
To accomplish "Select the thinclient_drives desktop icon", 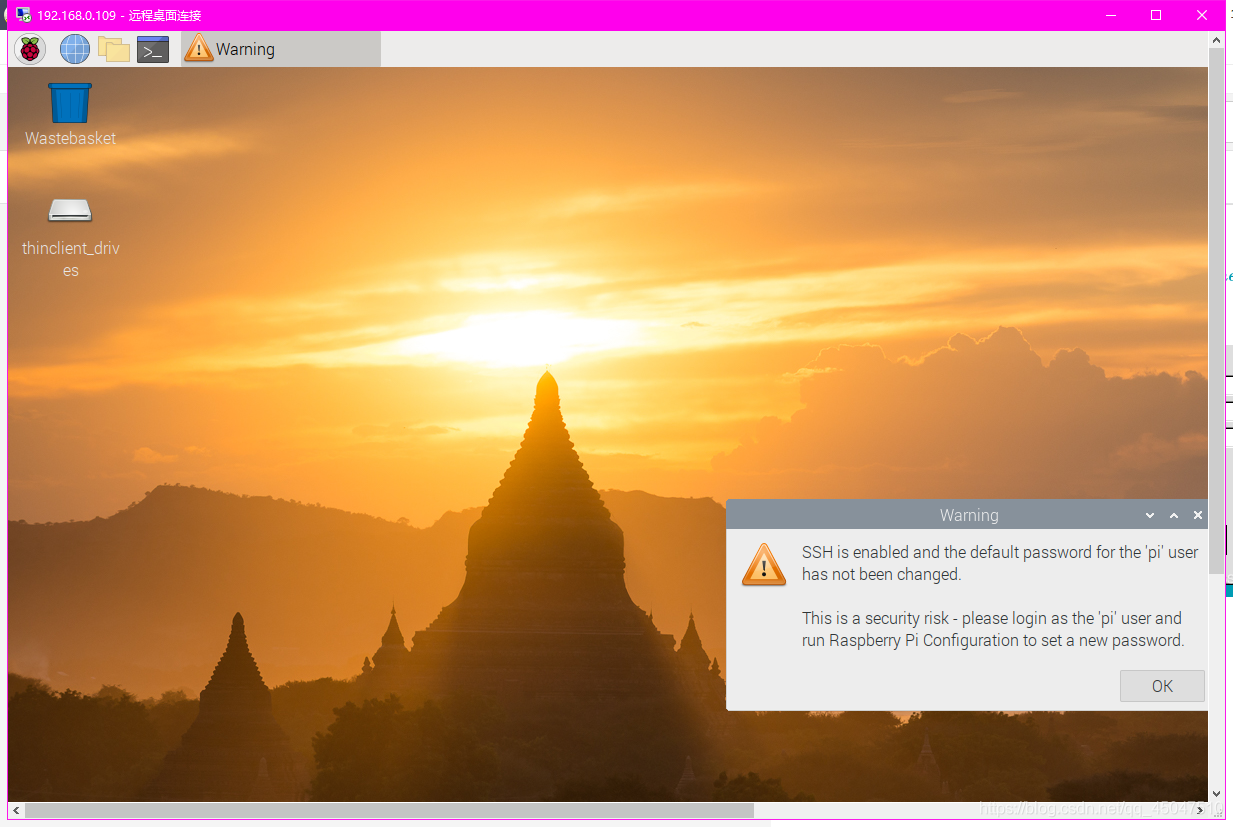I will (x=70, y=238).
